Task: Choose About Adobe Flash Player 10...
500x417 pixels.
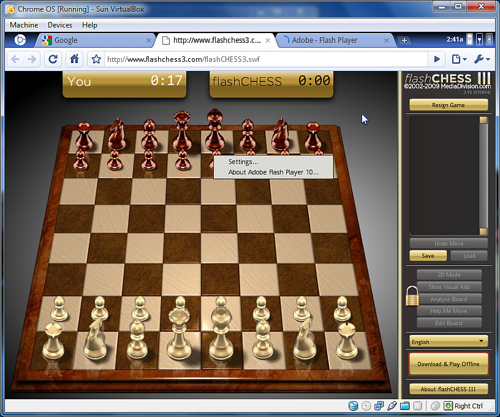Action: pos(273,172)
